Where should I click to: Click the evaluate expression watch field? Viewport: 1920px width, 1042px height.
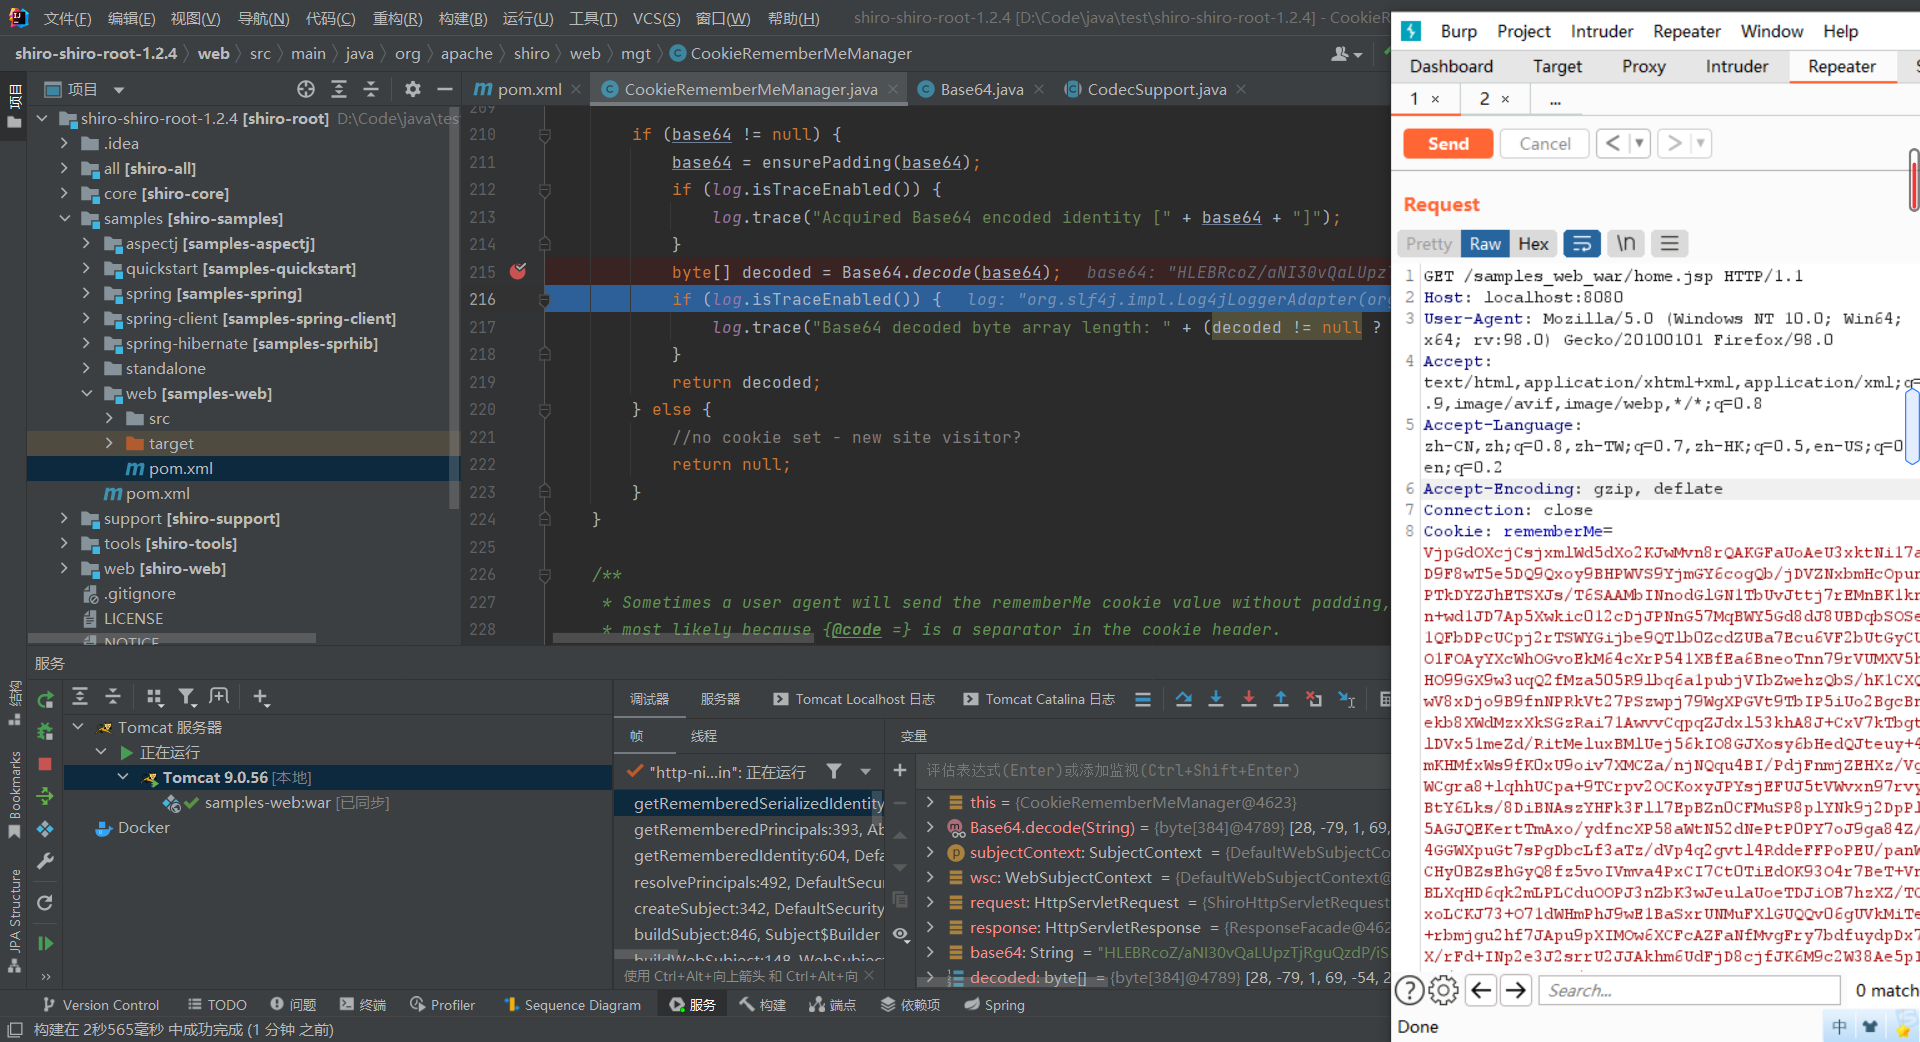[1153, 770]
